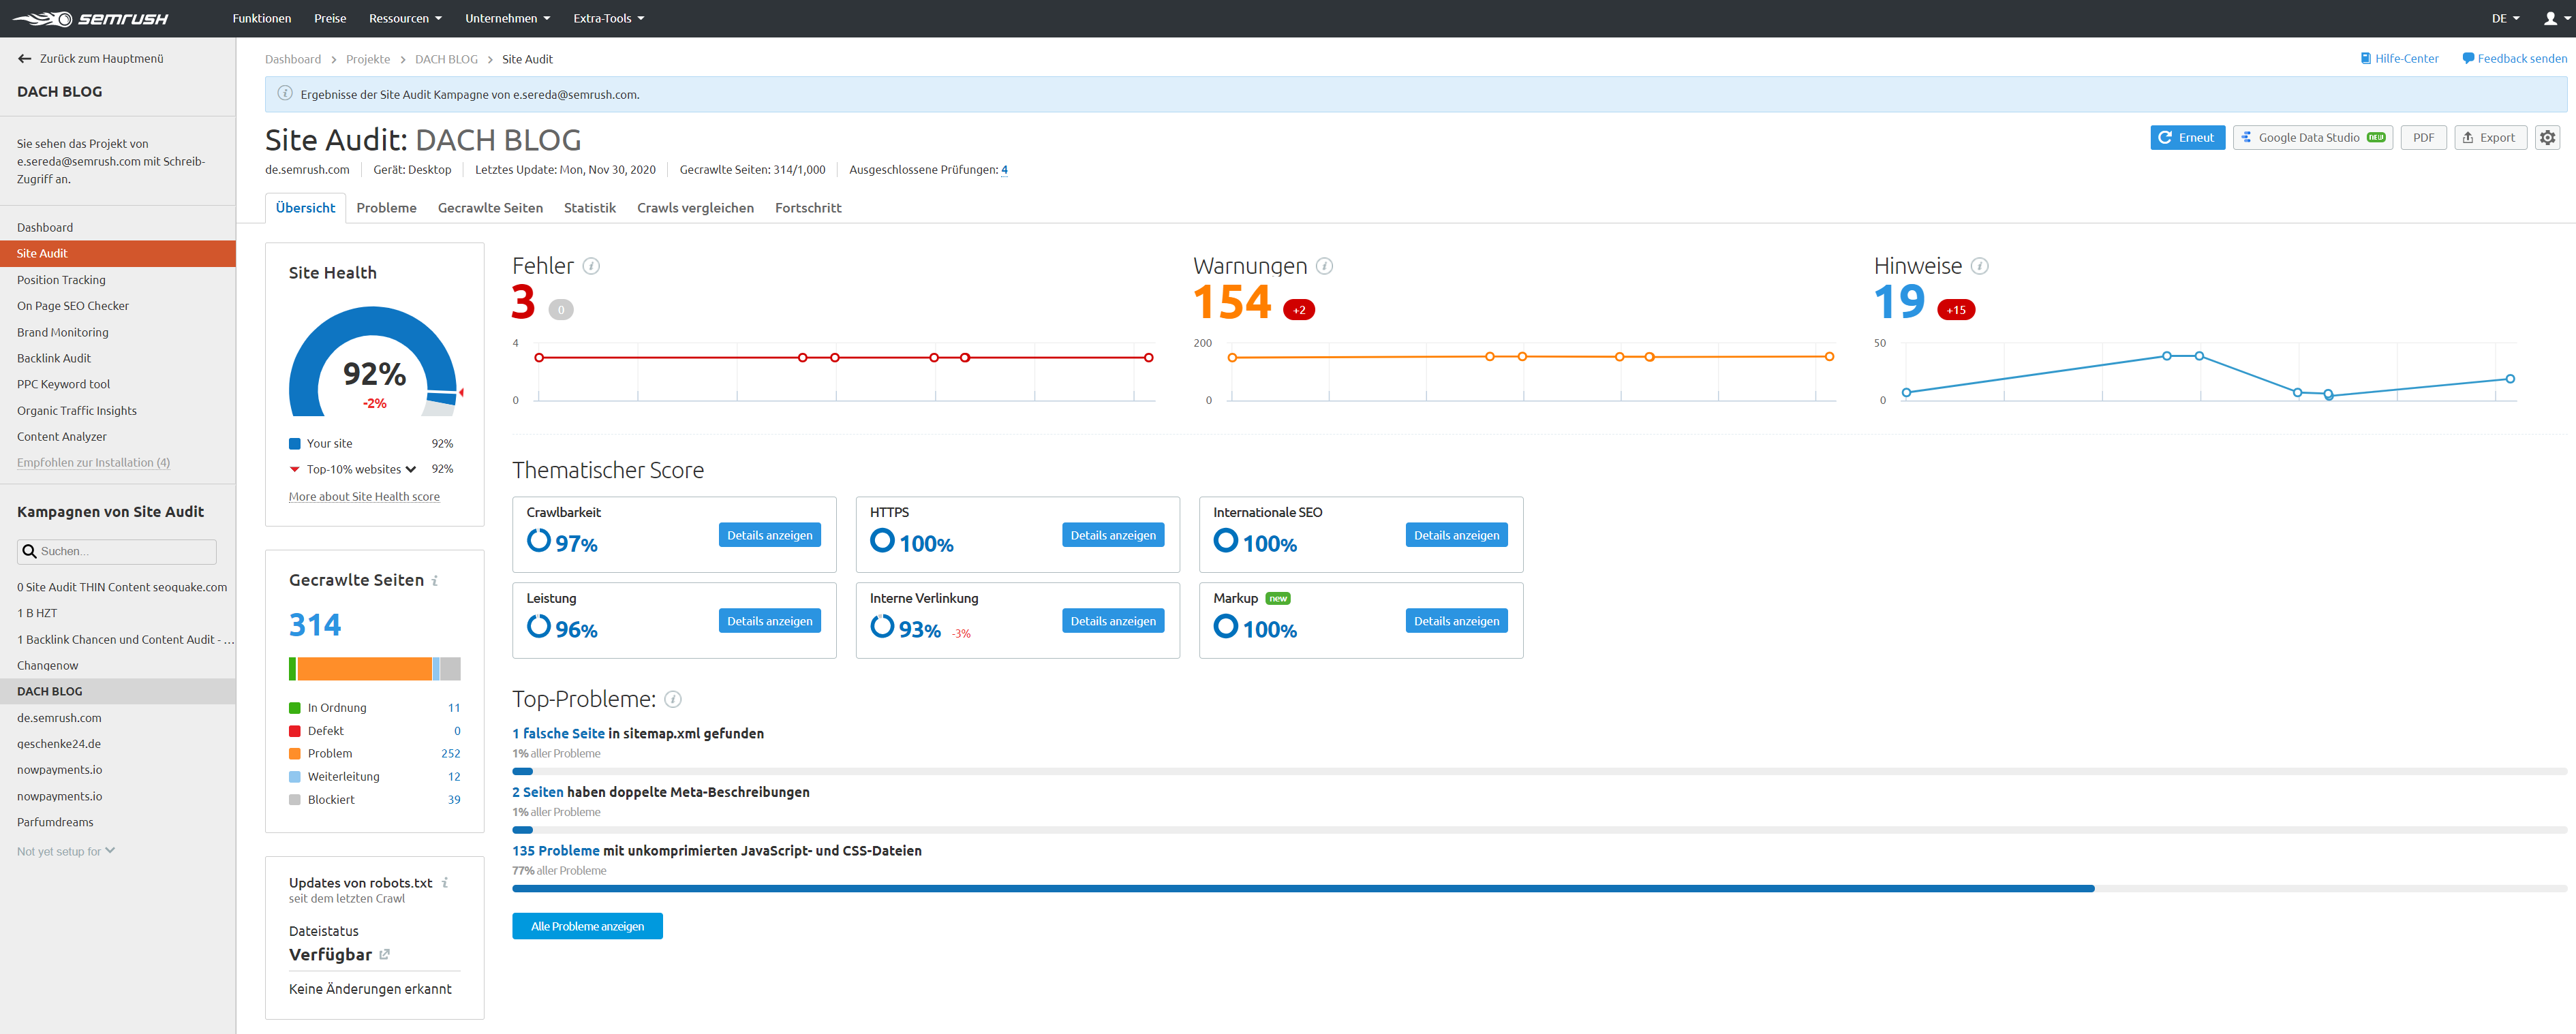Image resolution: width=2576 pixels, height=1034 pixels.
Task: Click the green In Ordnung swatch
Action: tap(295, 708)
